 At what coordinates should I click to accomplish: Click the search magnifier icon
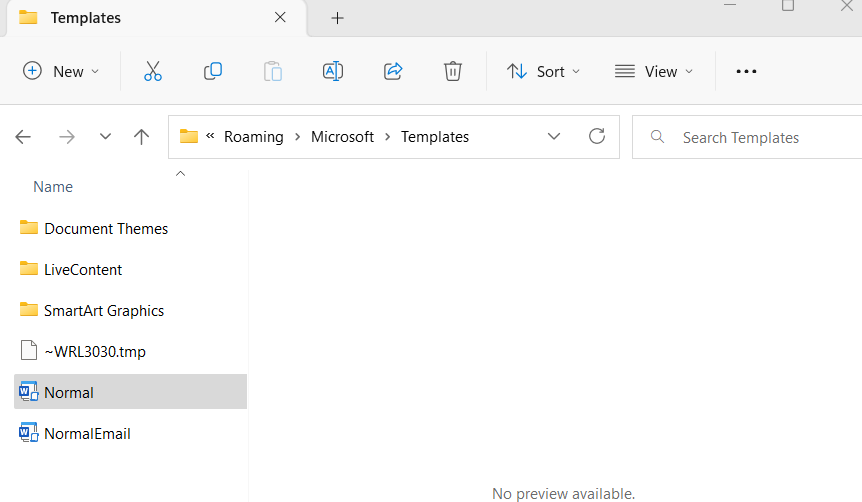click(657, 137)
